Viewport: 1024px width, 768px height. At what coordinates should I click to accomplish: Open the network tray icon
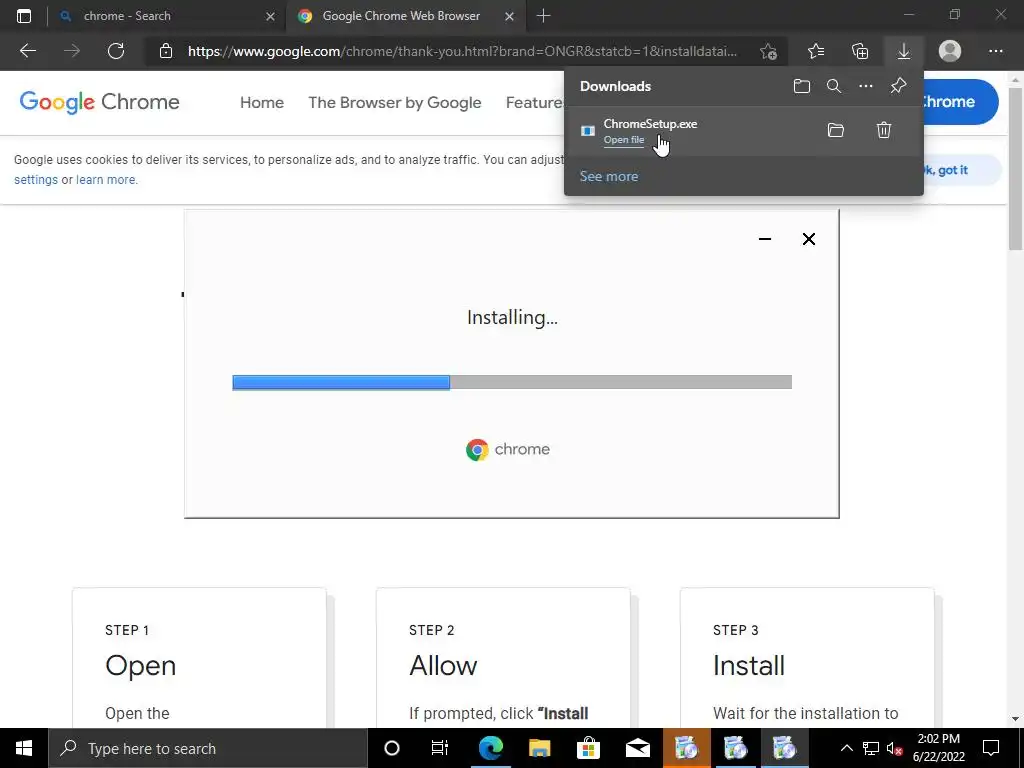pyautogui.click(x=871, y=748)
